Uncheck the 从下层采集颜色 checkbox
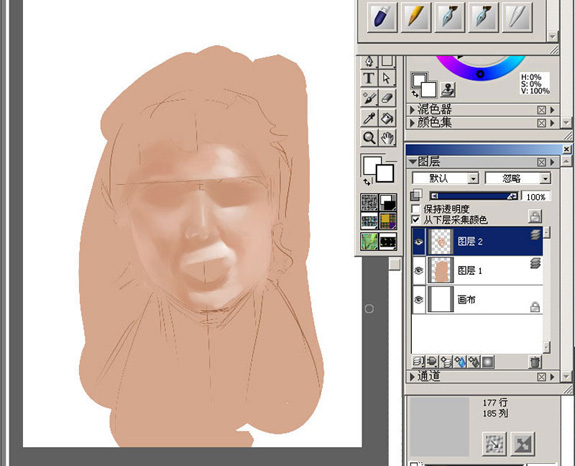575x466 pixels. (415, 220)
